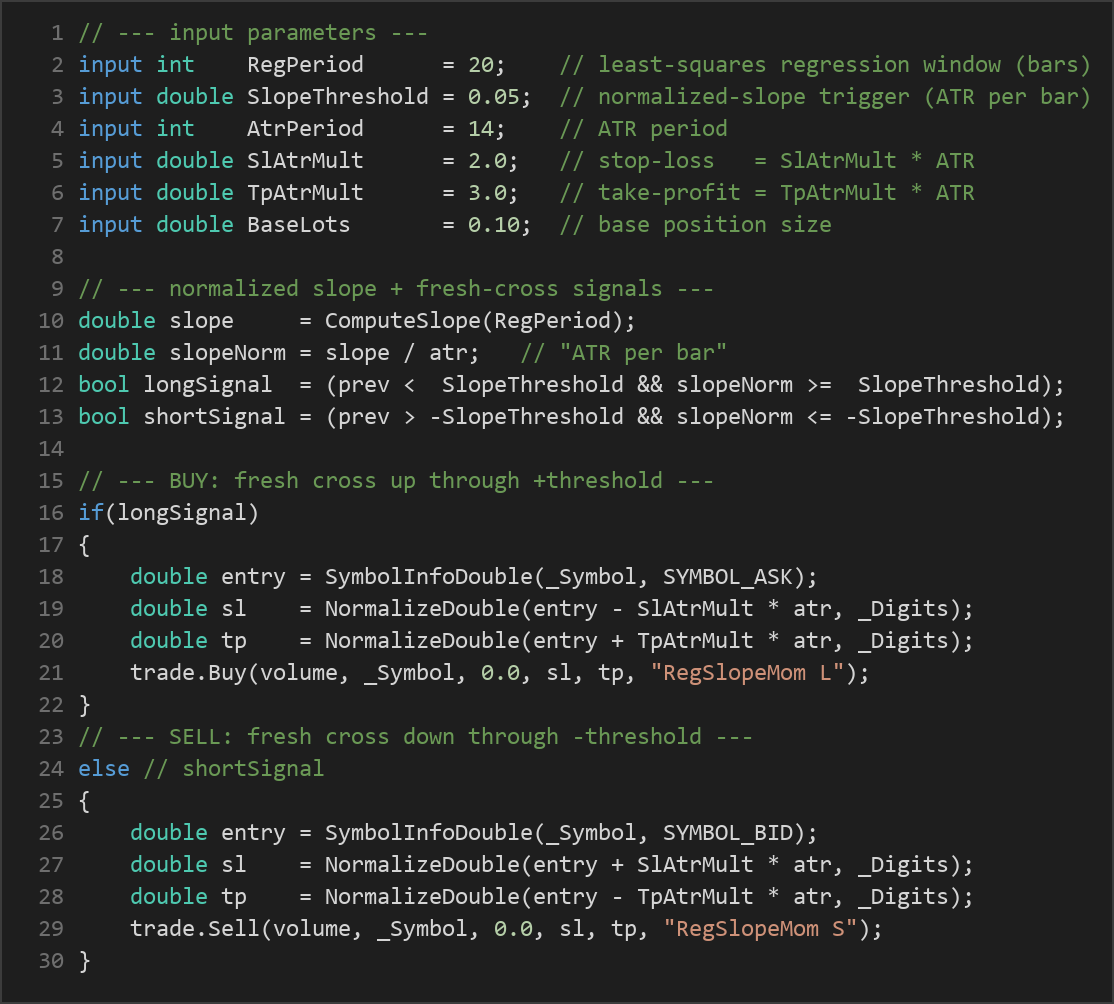The height and width of the screenshot is (1004, 1114).
Task: Click the if(longSignal) statement
Action: point(168,512)
